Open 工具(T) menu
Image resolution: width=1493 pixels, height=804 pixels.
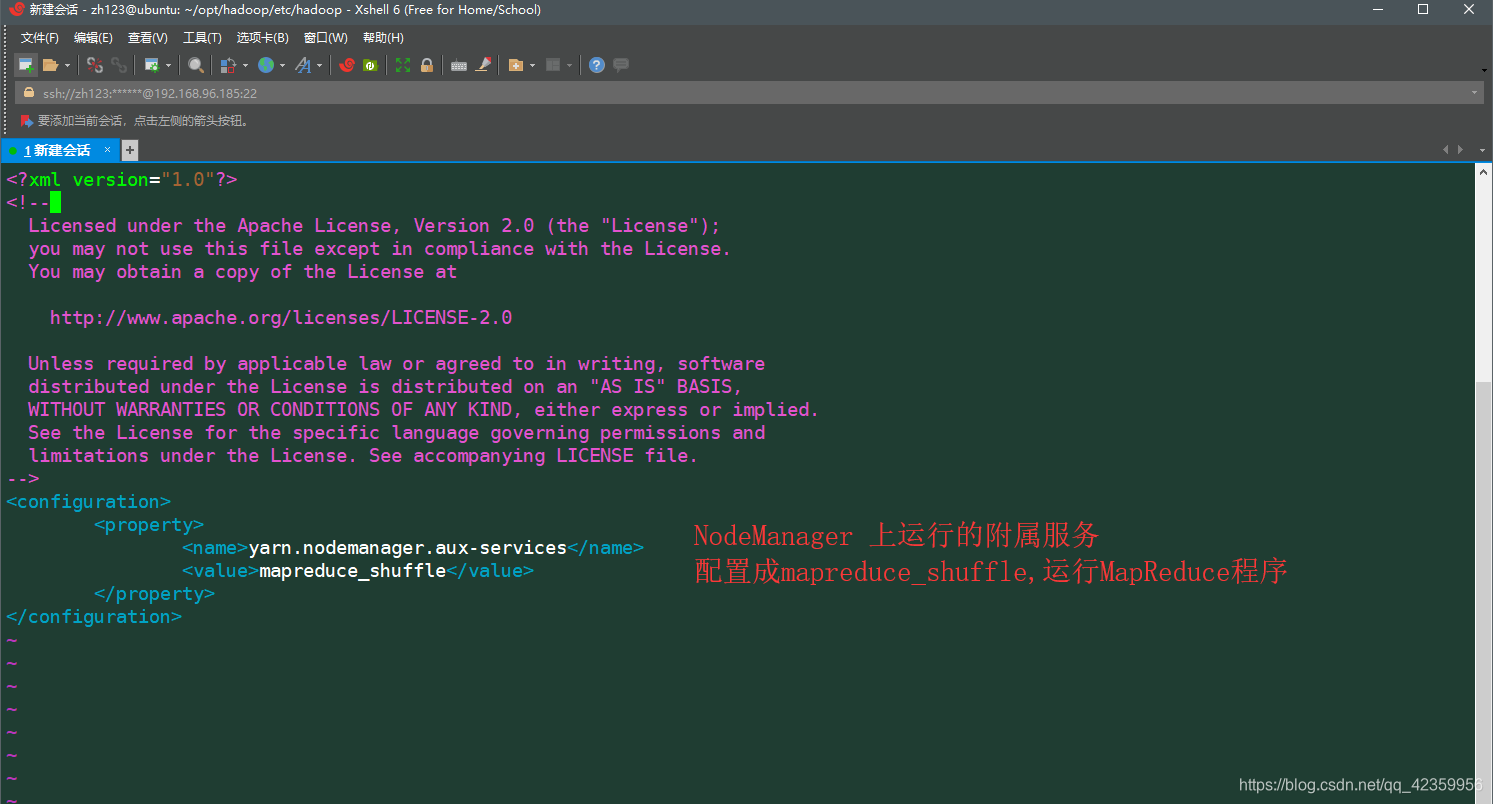pos(202,38)
